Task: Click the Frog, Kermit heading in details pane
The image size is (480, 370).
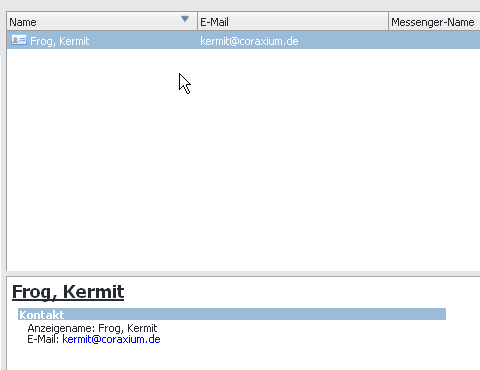Action: pos(68,292)
